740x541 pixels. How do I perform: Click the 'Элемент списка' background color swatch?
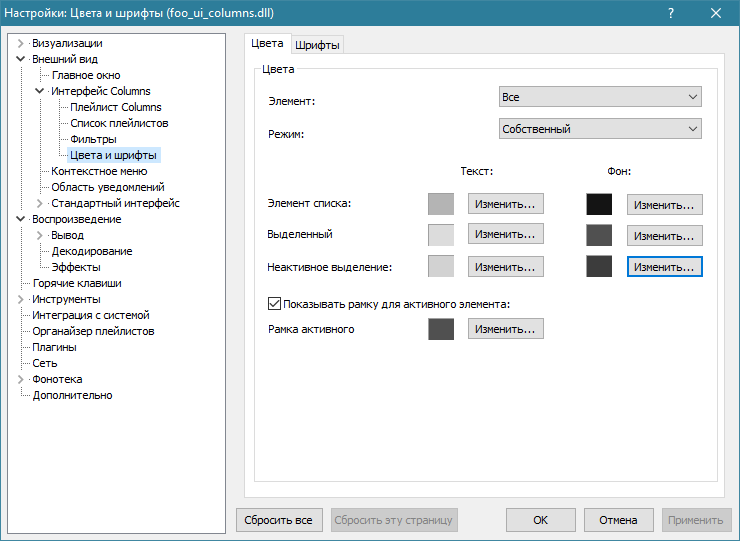pyautogui.click(x=599, y=204)
